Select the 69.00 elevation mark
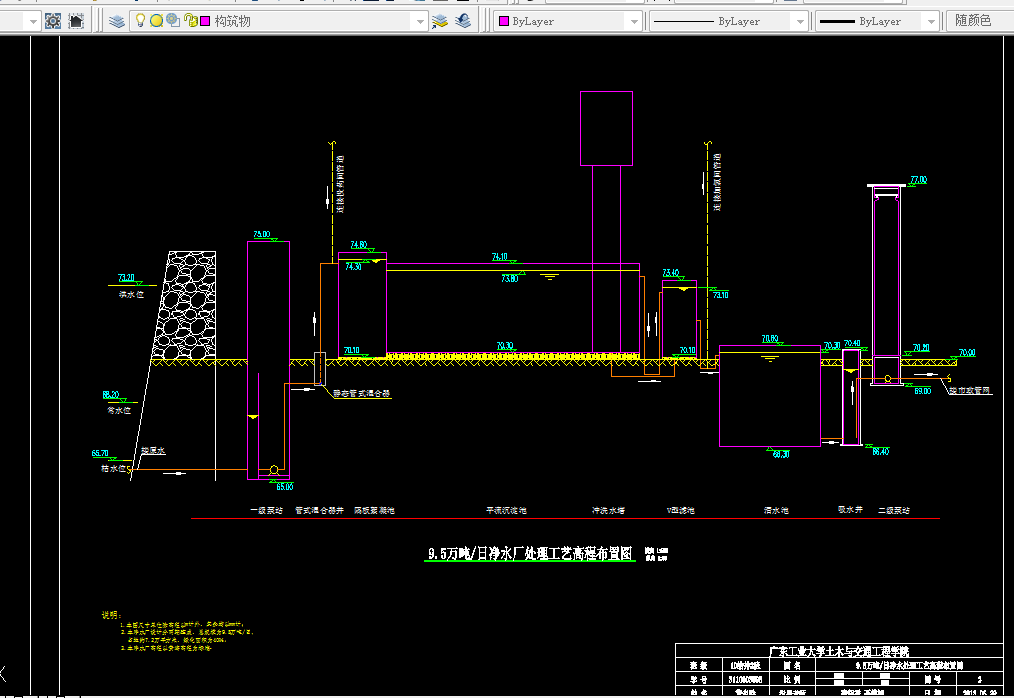The width and height of the screenshot is (1014, 698). coord(923,391)
